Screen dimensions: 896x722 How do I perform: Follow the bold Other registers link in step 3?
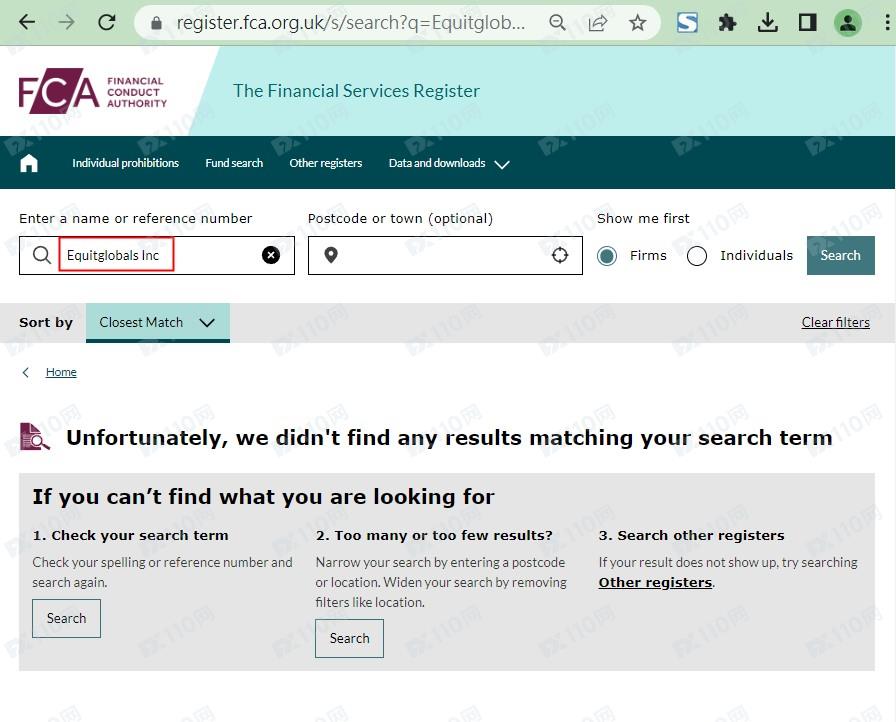tap(655, 582)
